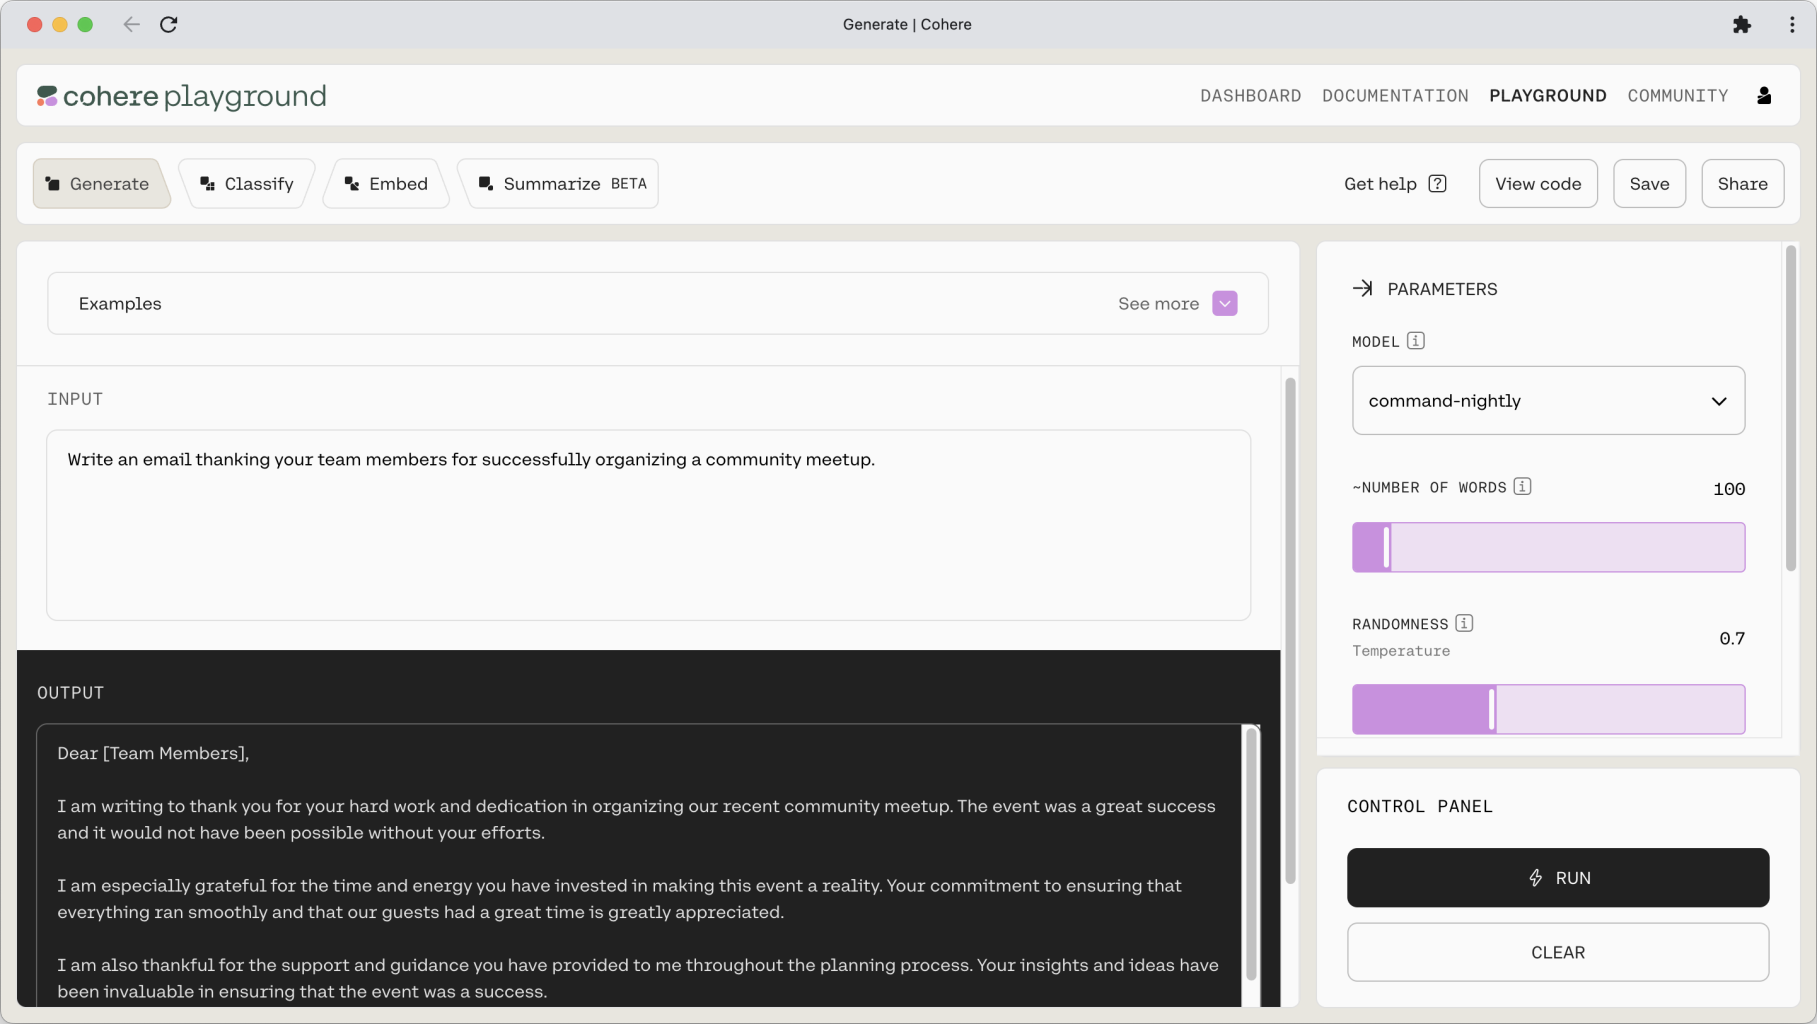Open the browser three-dot menu

(x=1792, y=24)
